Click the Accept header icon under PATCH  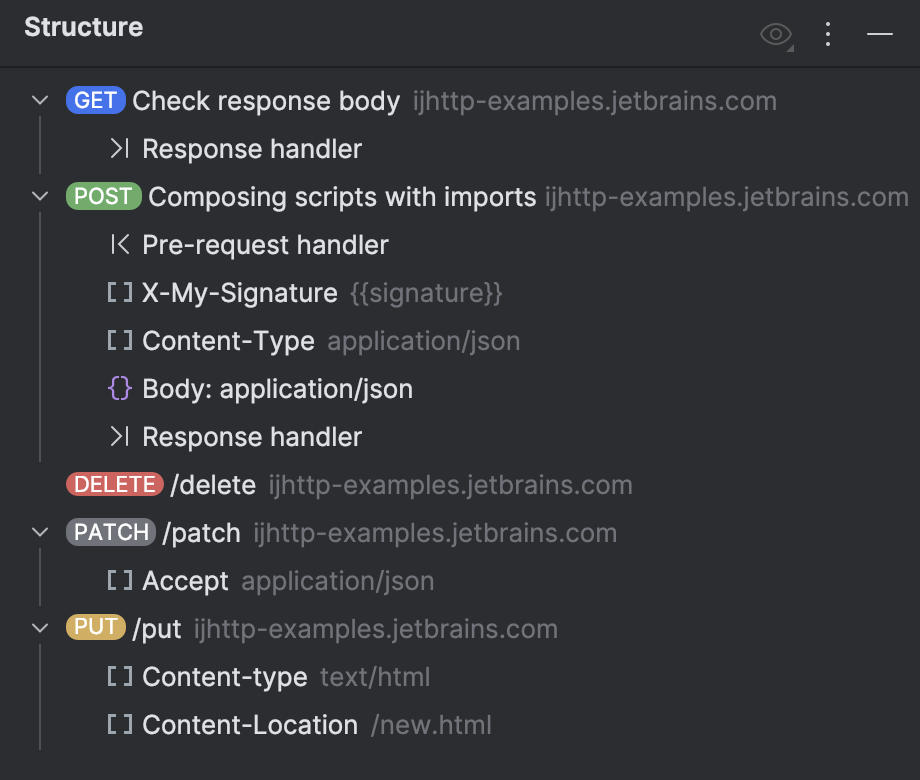[120, 580]
